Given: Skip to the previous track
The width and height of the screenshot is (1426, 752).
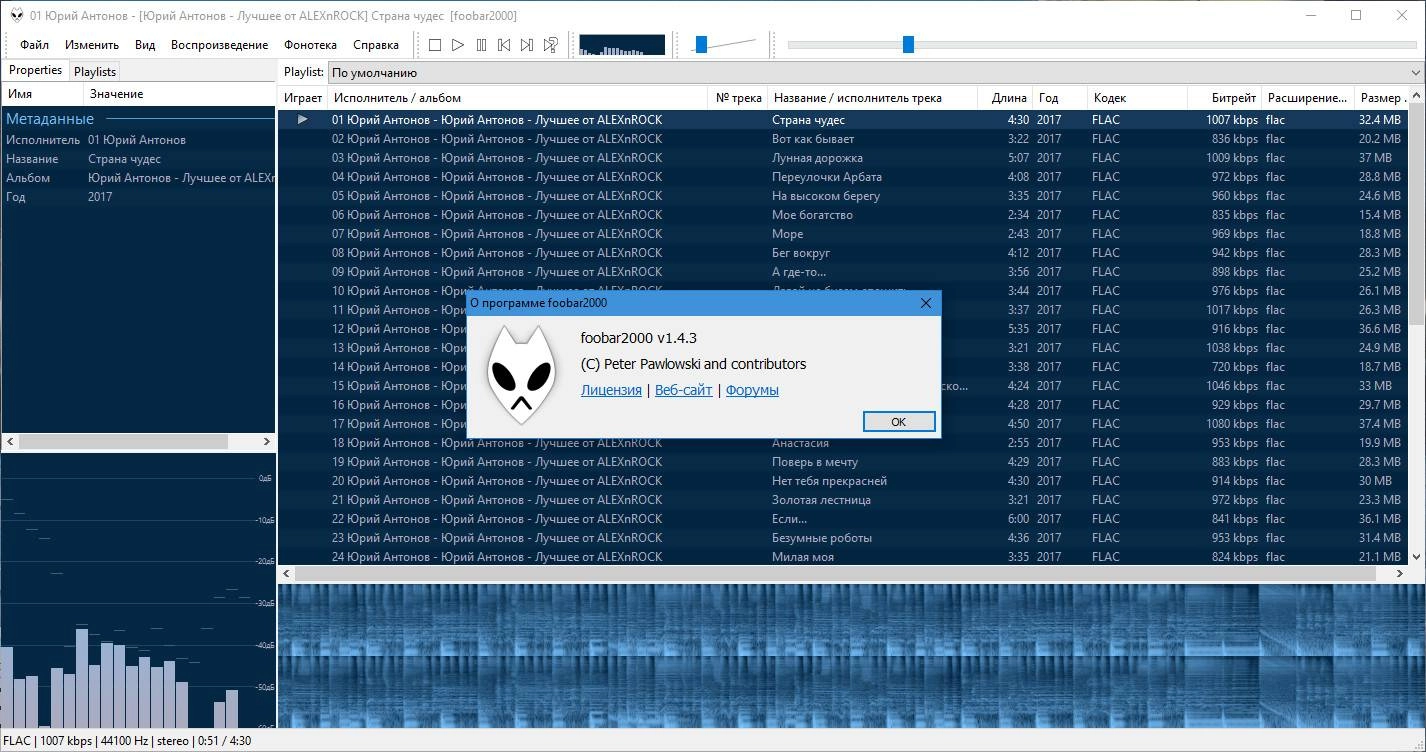Looking at the screenshot, I should (504, 45).
